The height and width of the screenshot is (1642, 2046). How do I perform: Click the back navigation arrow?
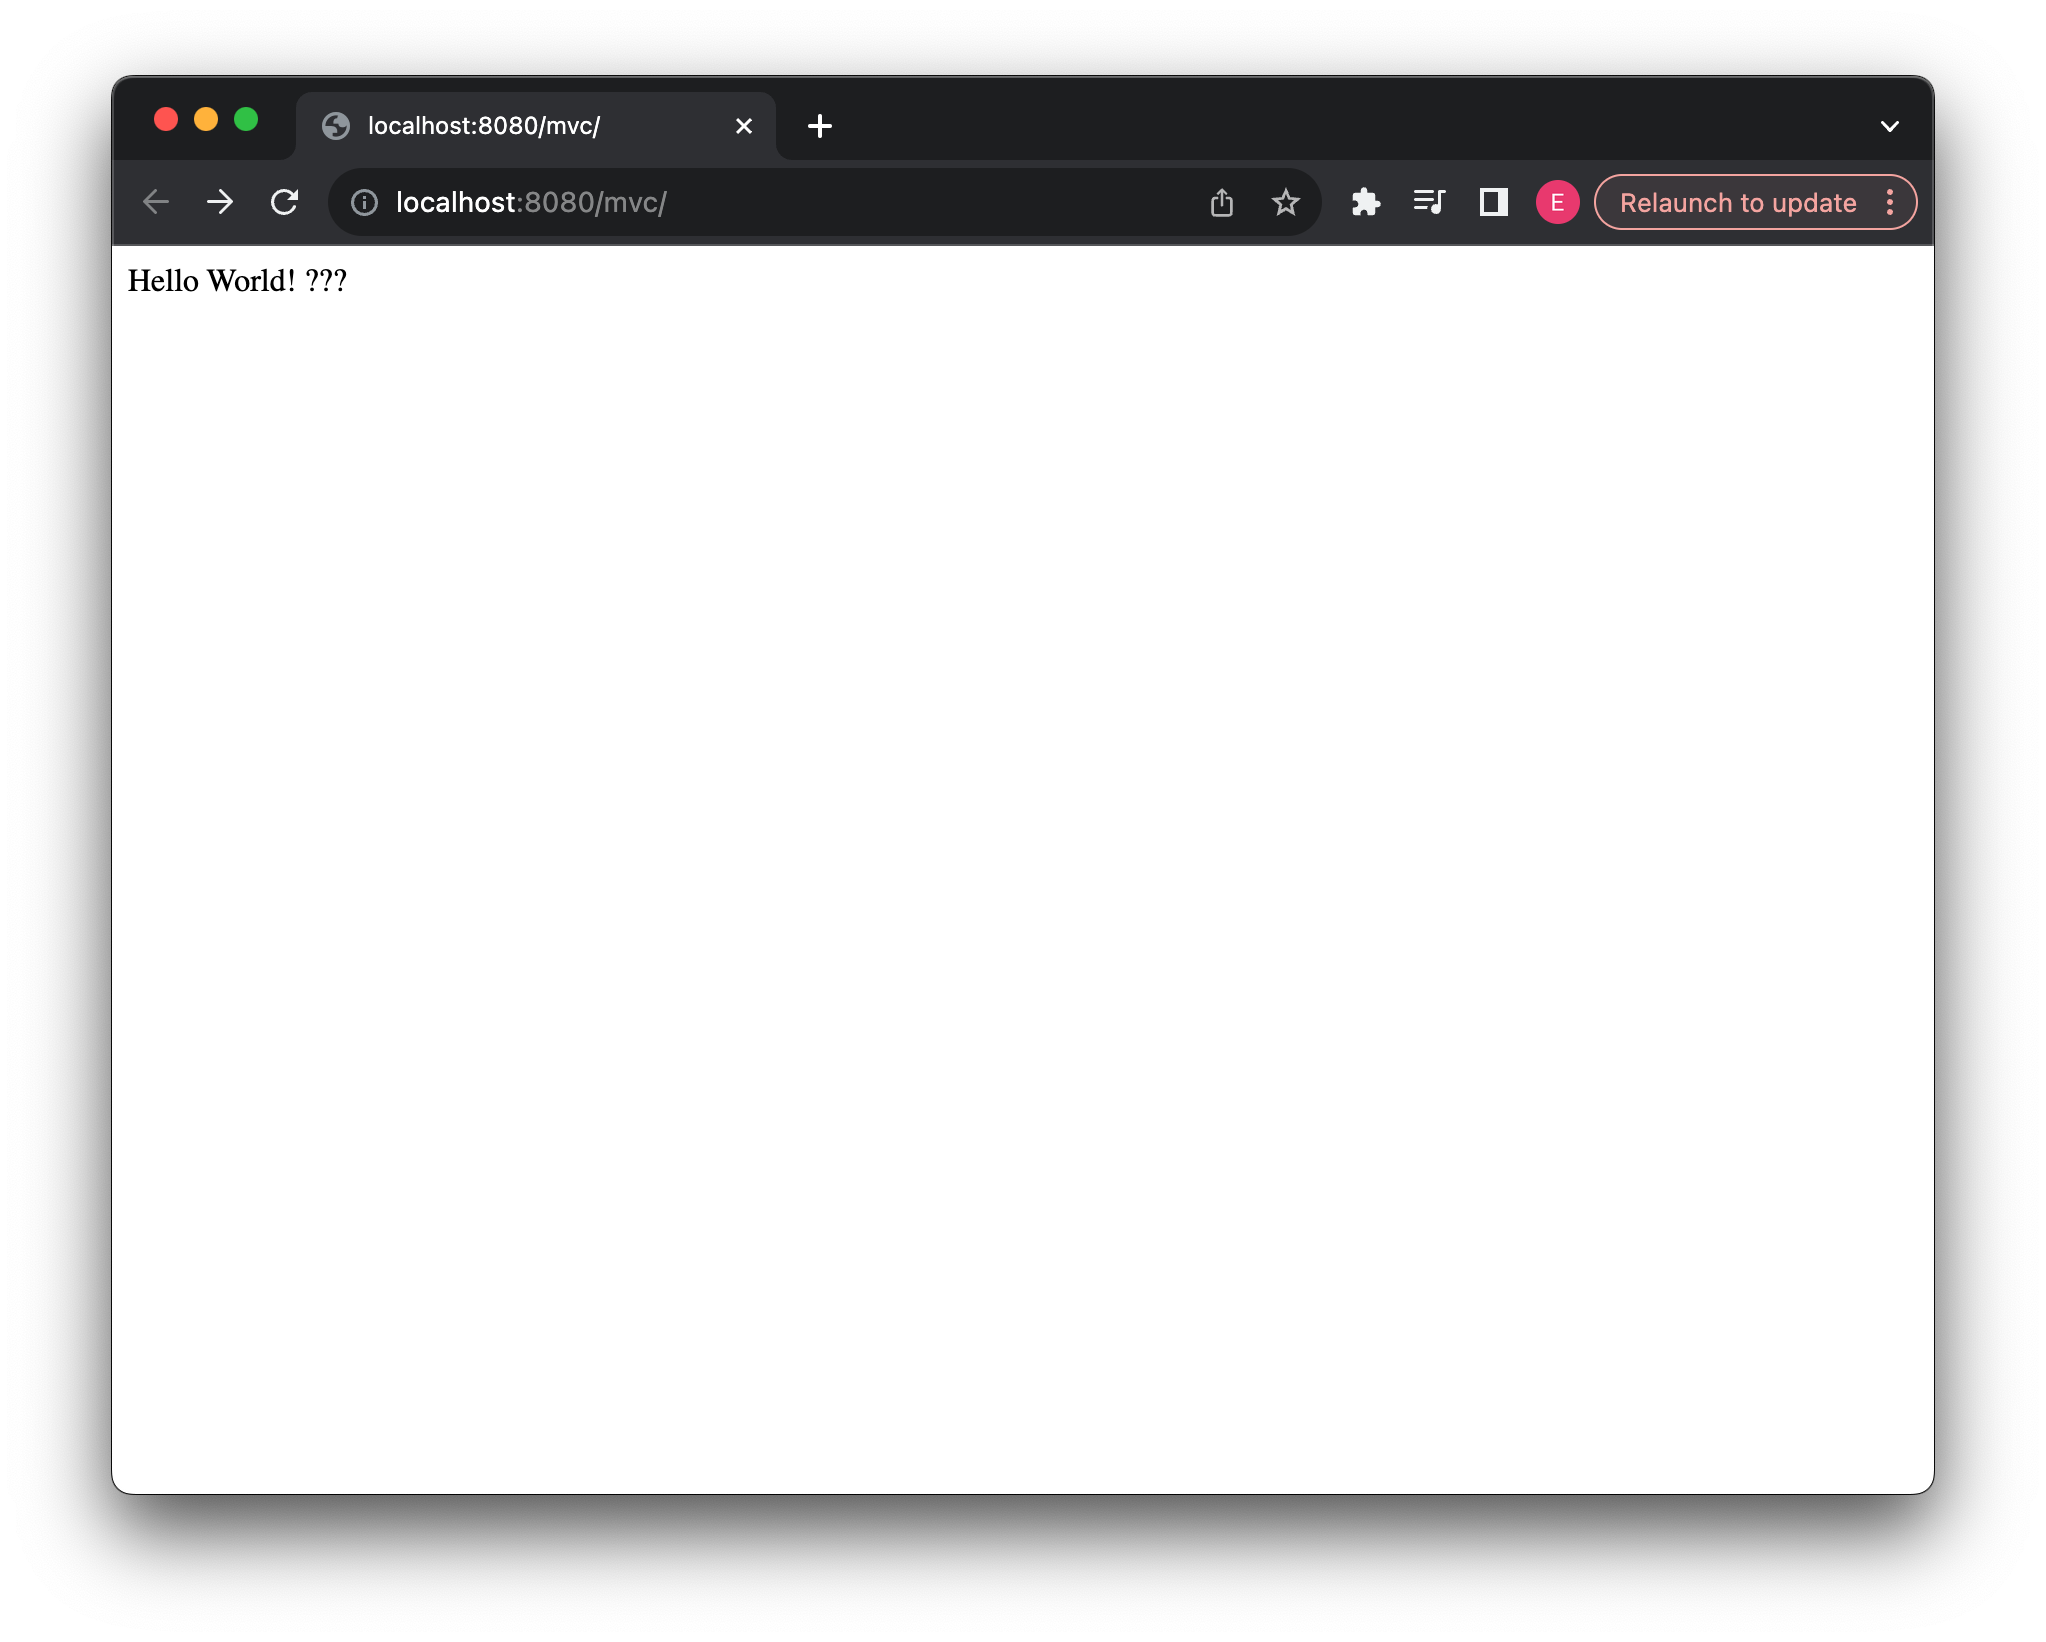pyautogui.click(x=156, y=202)
